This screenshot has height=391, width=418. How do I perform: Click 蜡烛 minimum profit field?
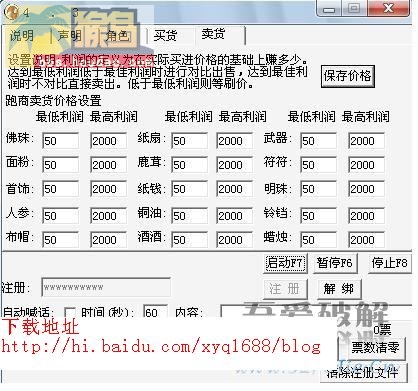coord(318,240)
